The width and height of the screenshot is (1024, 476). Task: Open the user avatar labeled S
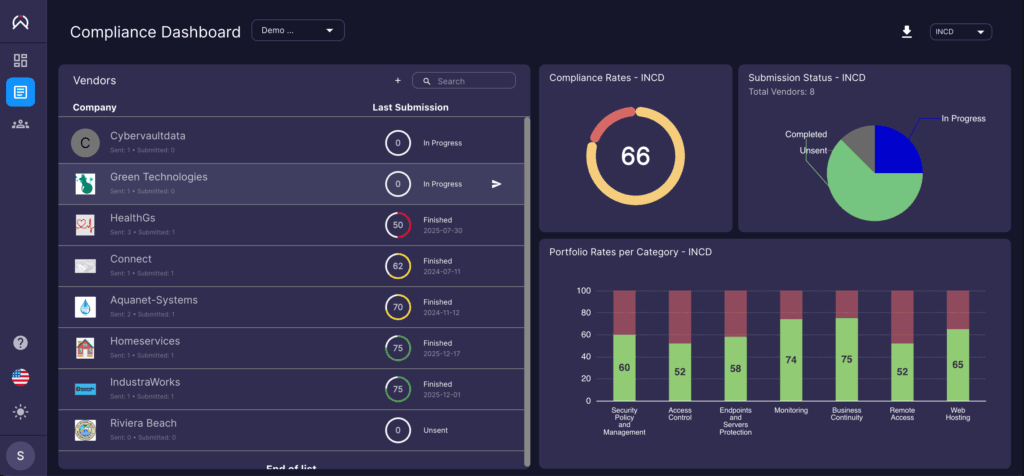coord(20,456)
